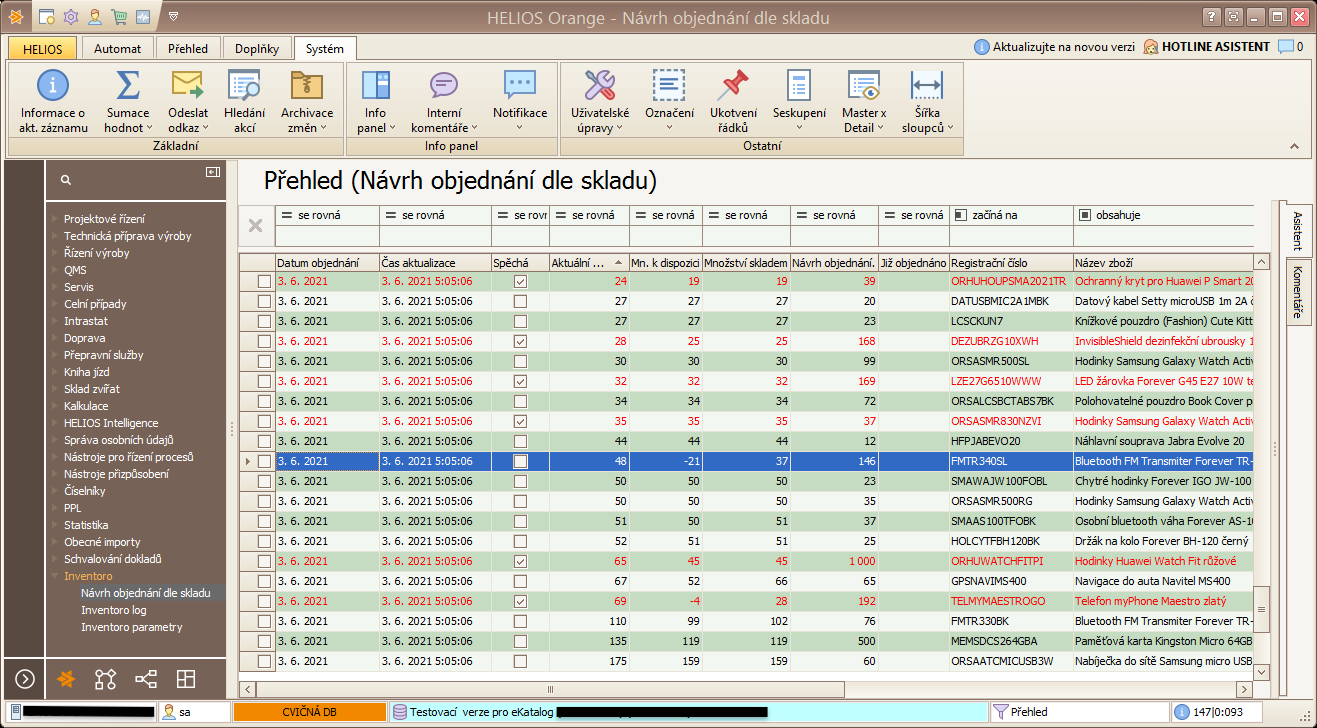Viewport: 1317px width, 728px height.
Task: Expand the Inventoro tree node
Action: click(56, 576)
